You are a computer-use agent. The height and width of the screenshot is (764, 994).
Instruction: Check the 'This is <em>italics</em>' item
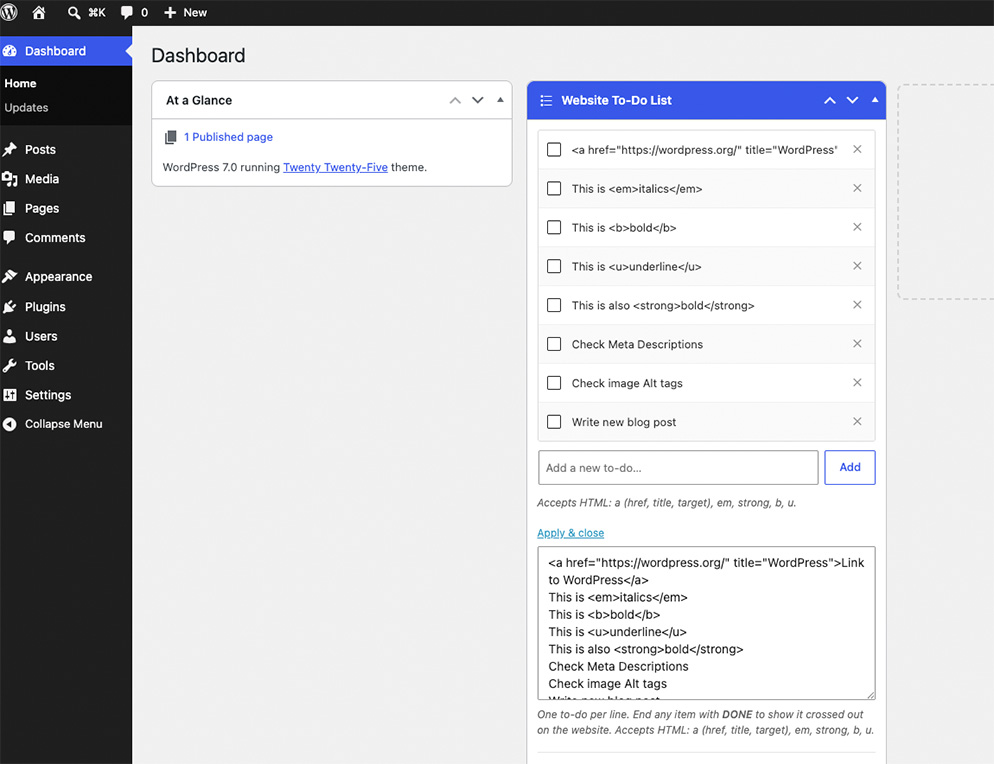554,188
